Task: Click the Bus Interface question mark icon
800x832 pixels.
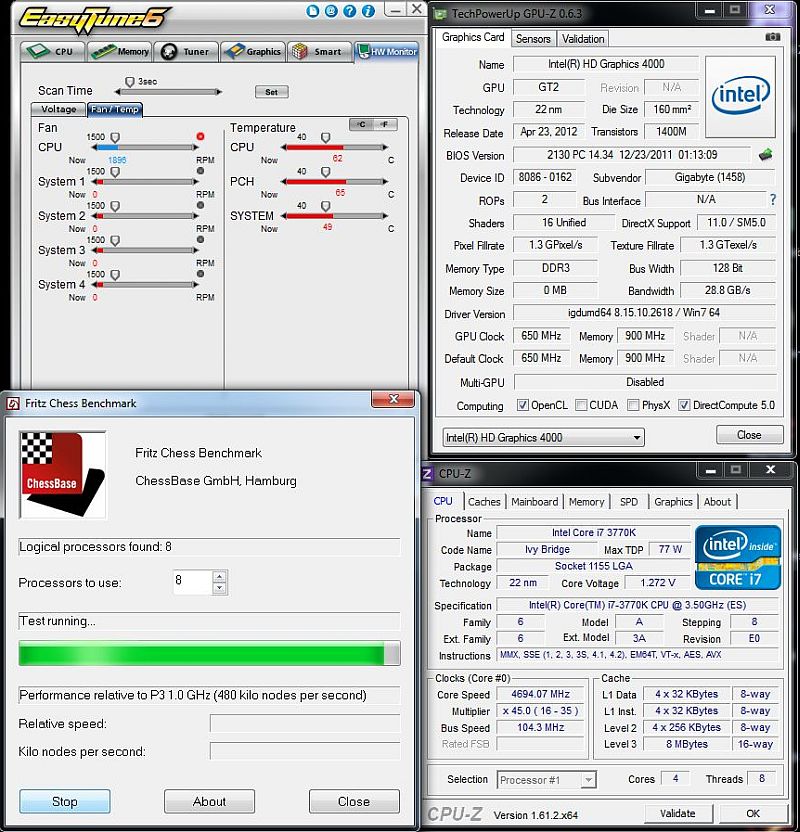Action: (x=772, y=200)
